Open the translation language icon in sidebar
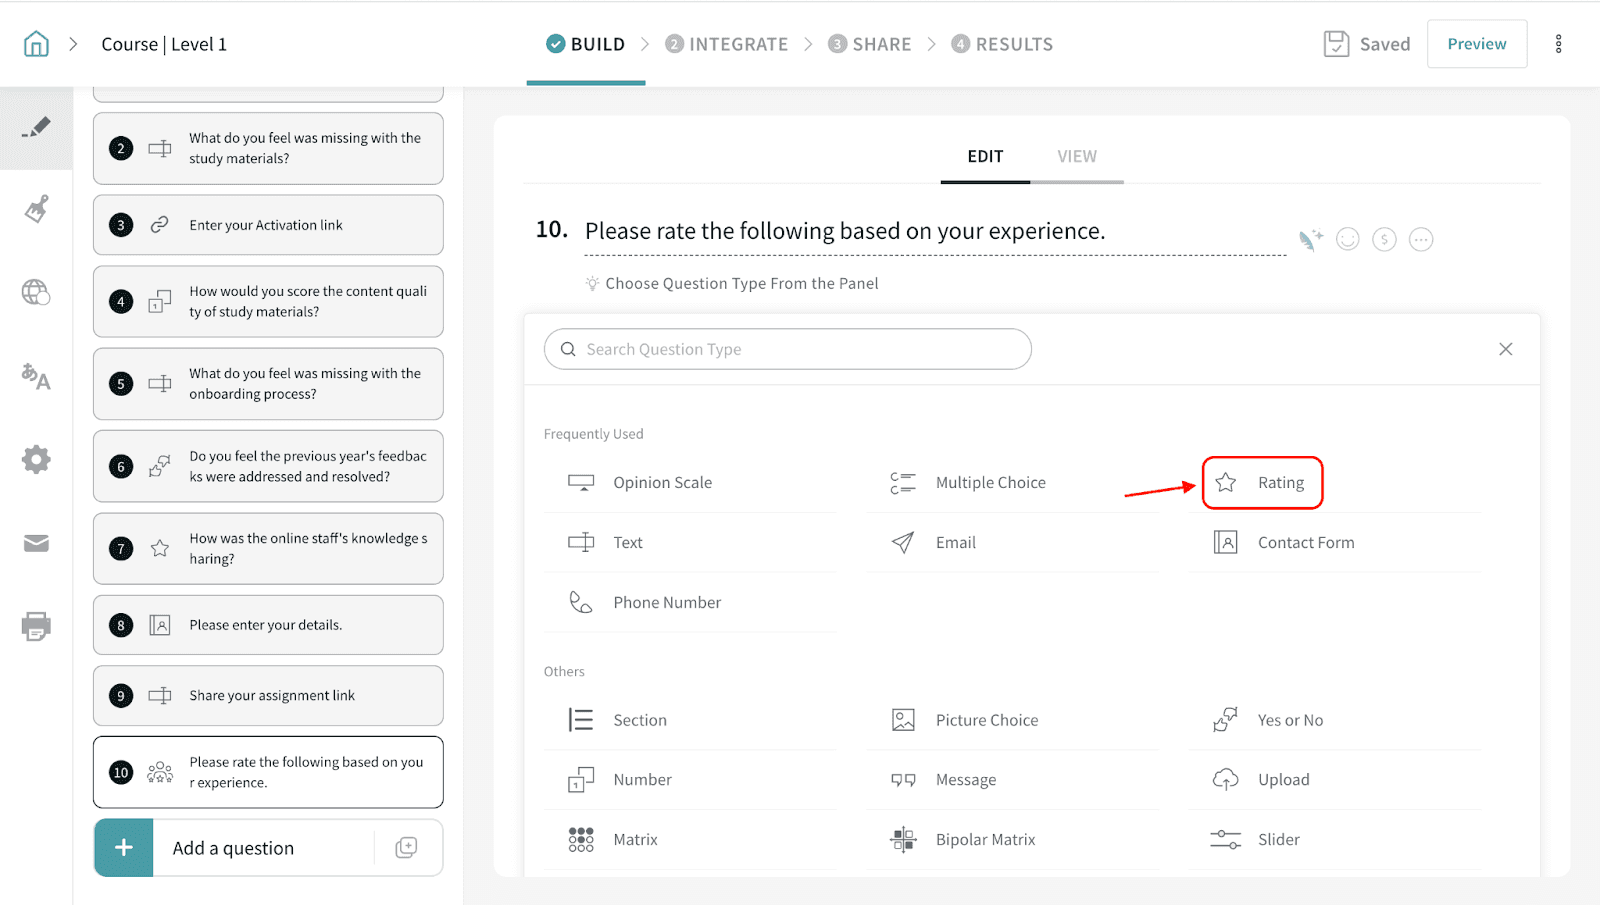Screen dimensions: 1600x905 pos(36,376)
